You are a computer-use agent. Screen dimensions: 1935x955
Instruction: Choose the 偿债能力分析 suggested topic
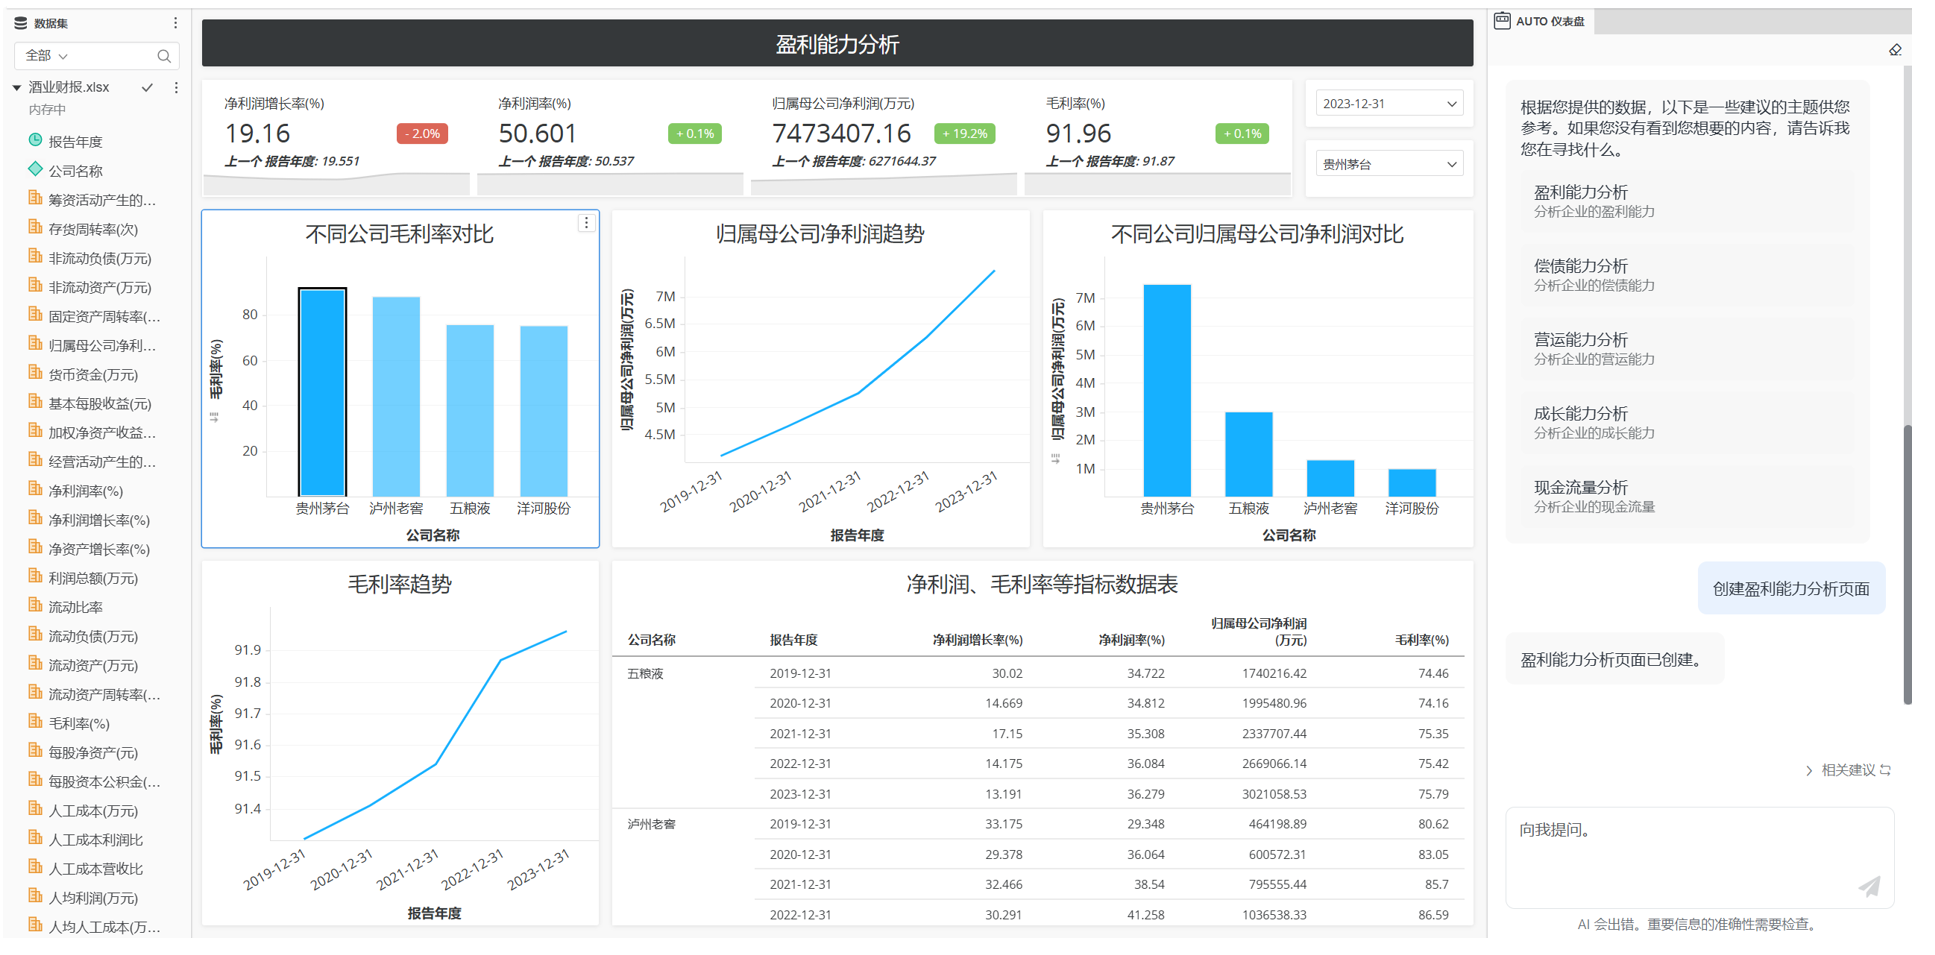[x=1689, y=274]
